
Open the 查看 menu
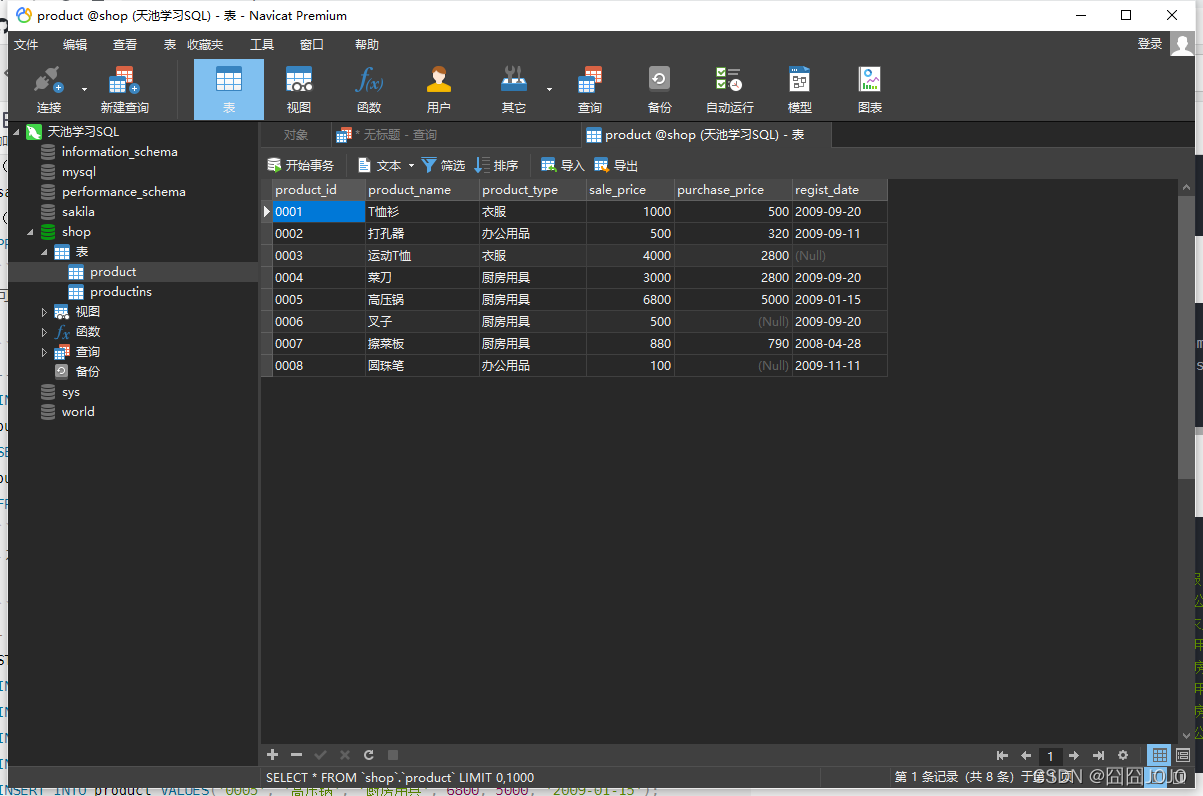tap(125, 45)
